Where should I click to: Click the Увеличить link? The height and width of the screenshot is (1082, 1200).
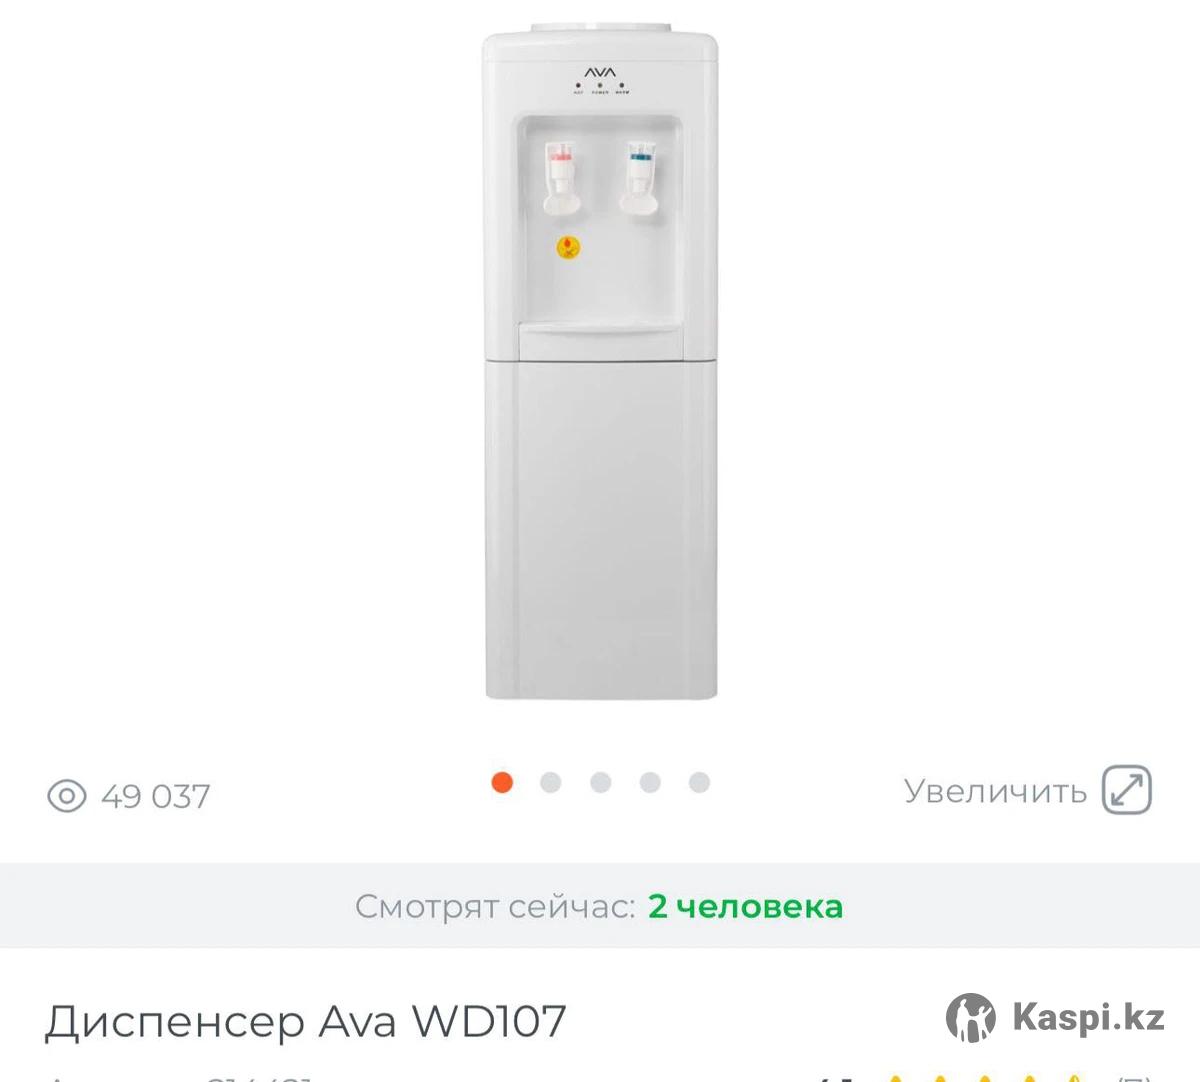point(995,791)
